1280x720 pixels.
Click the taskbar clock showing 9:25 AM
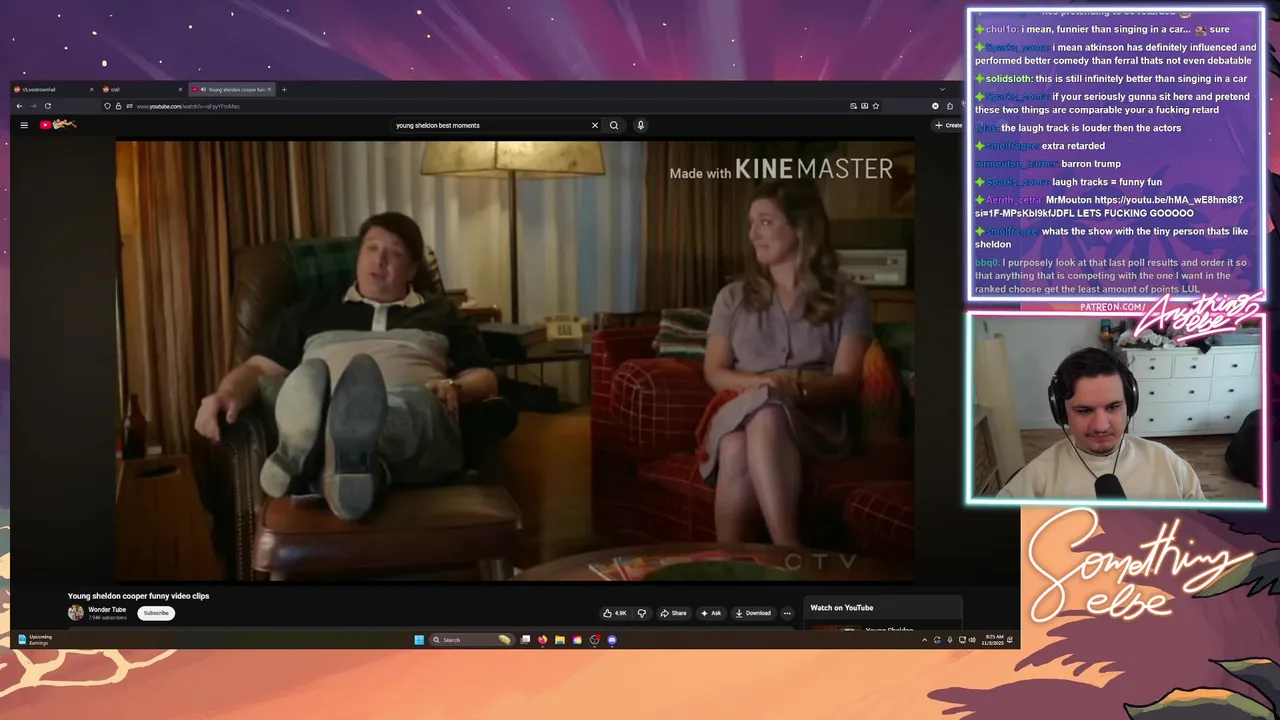pos(994,640)
